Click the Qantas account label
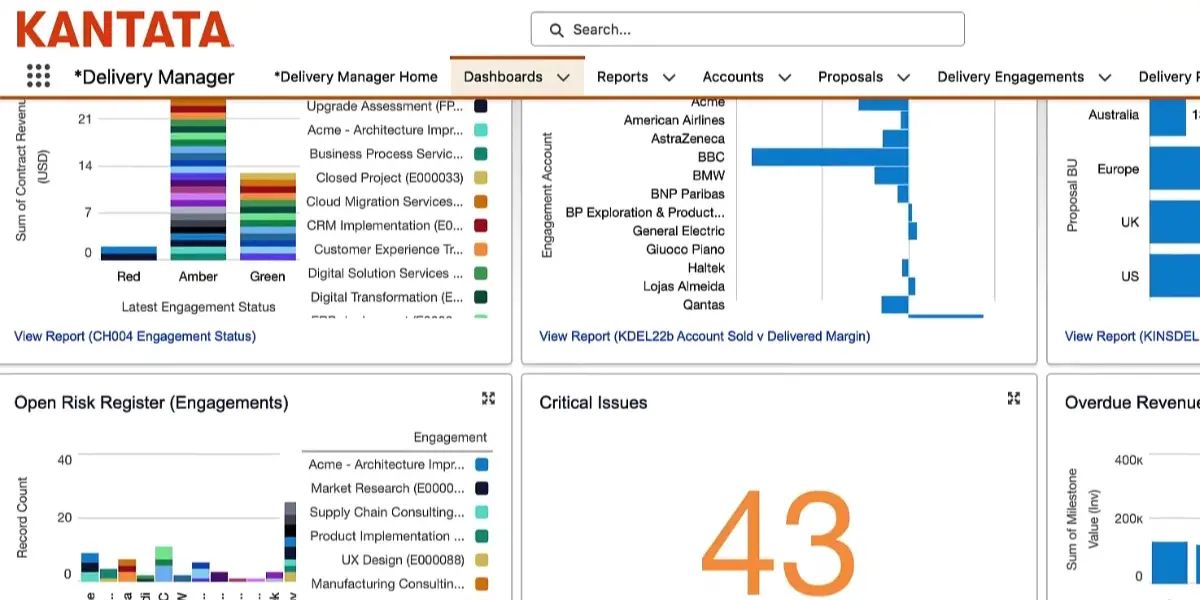The width and height of the screenshot is (1200, 600). [704, 305]
